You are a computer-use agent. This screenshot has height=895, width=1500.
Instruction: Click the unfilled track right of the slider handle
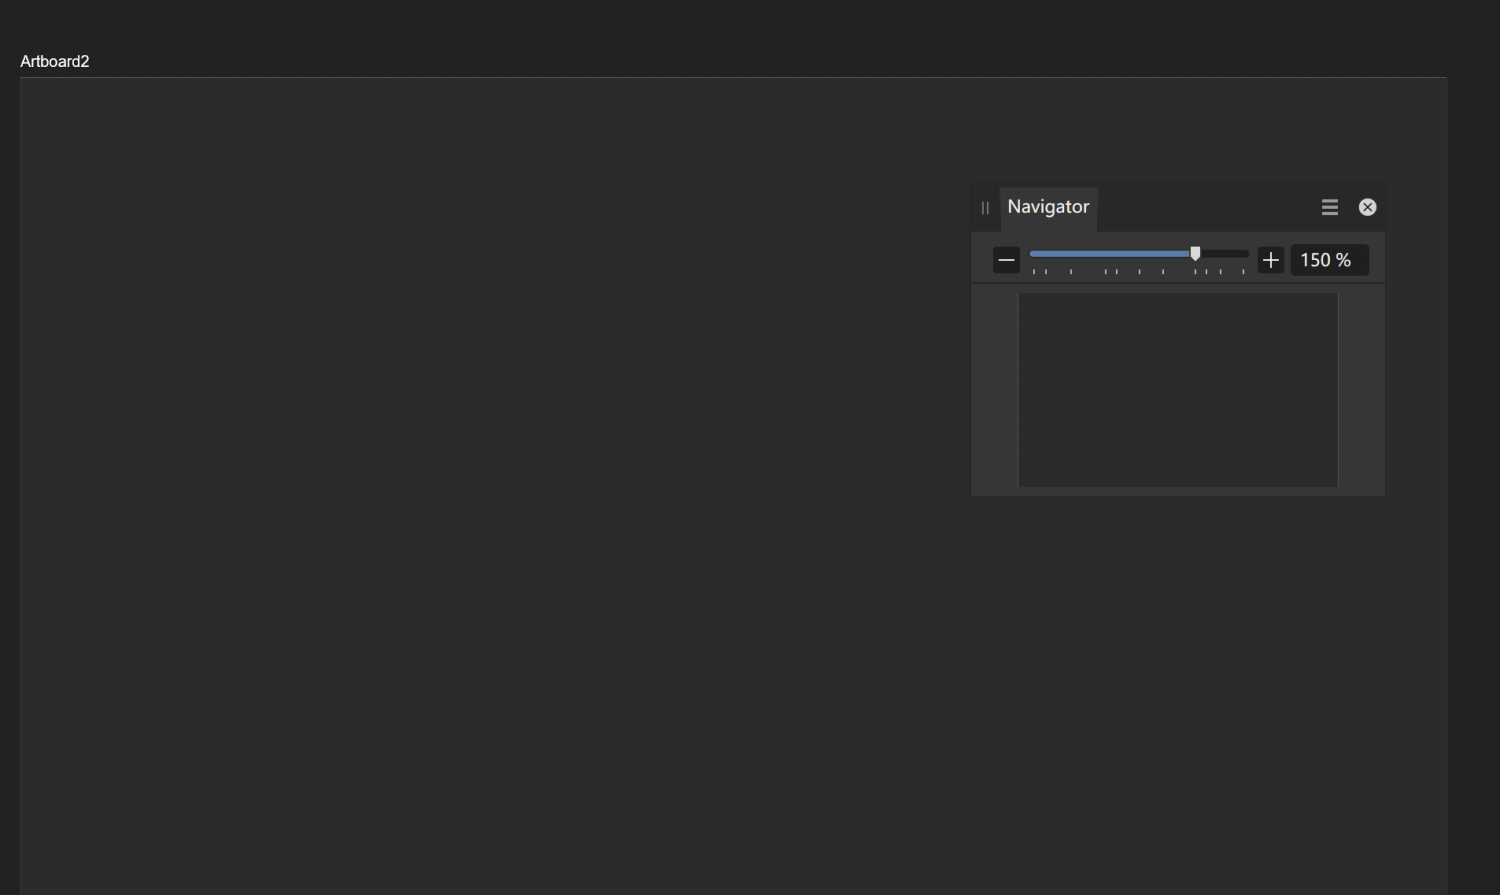click(x=1225, y=254)
